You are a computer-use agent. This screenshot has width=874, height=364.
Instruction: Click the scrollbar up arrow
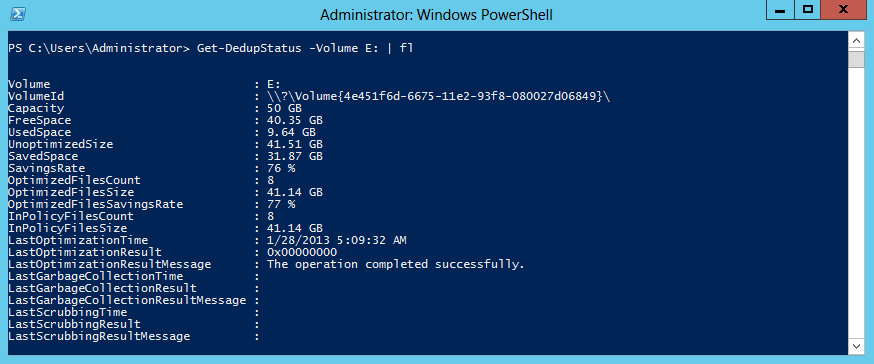point(856,41)
